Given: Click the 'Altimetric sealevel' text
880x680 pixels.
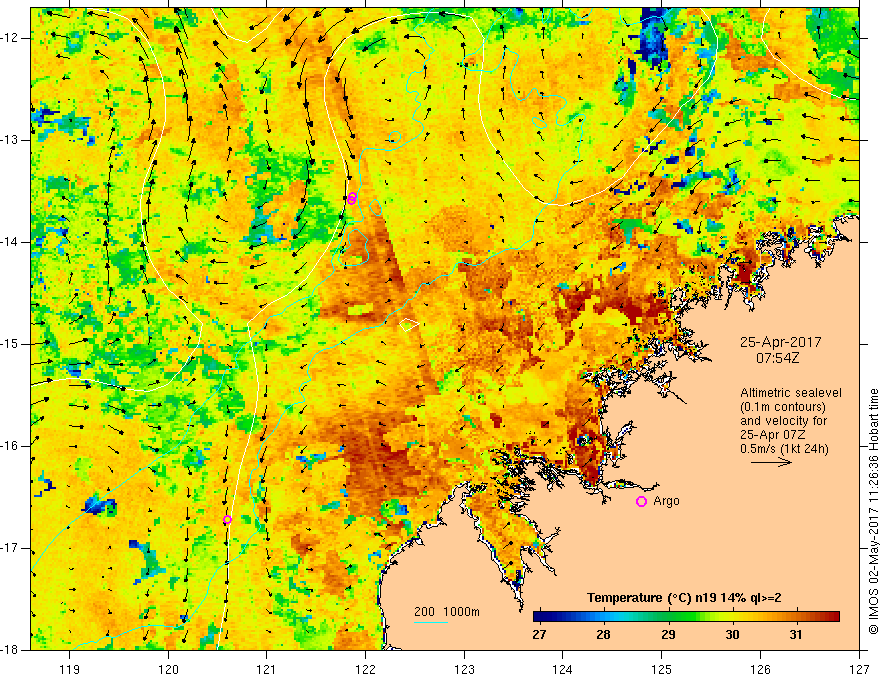Looking at the screenshot, I should (791, 393).
